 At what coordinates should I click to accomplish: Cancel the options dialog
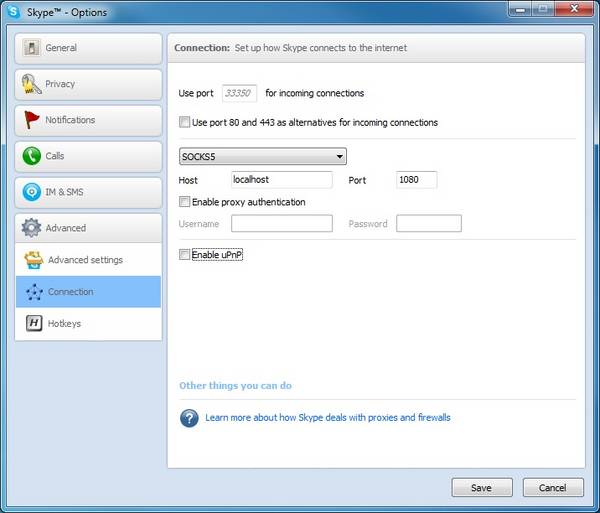tap(553, 487)
